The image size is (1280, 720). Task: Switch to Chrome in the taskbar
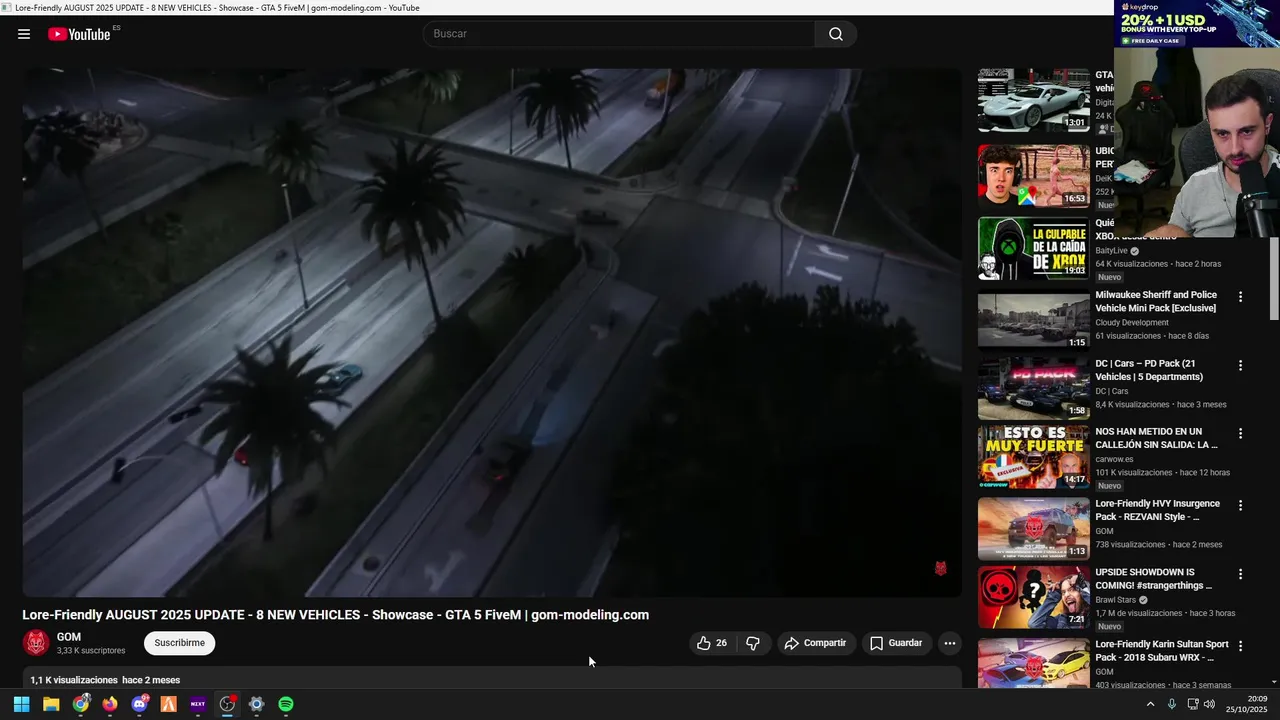pos(80,704)
